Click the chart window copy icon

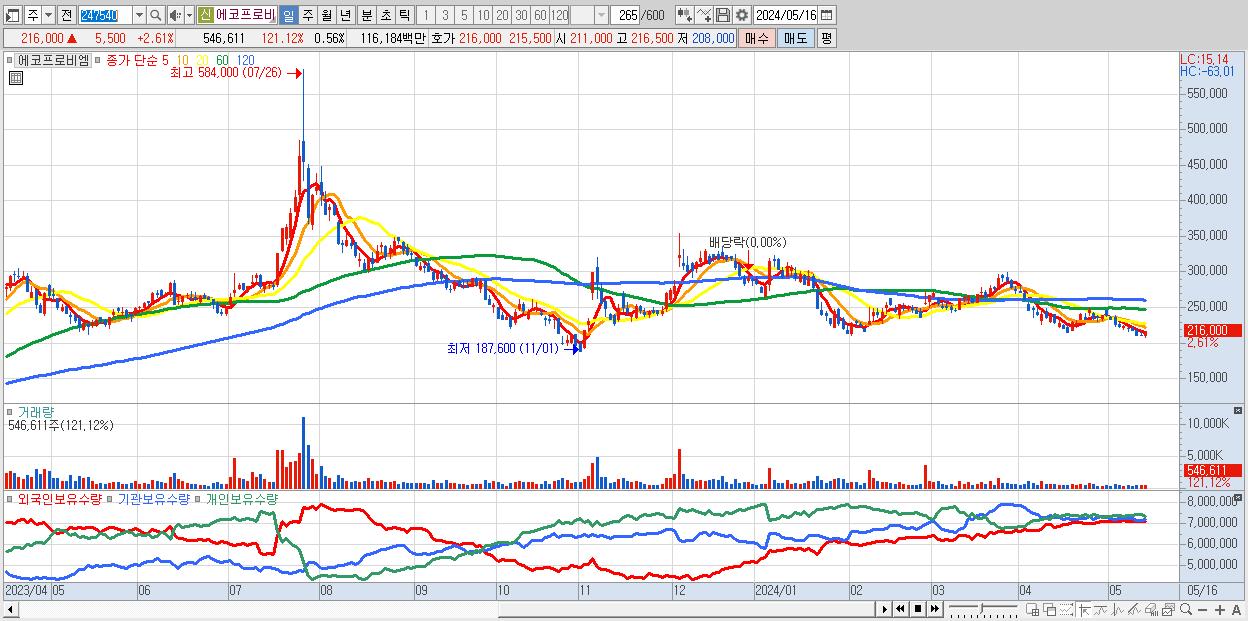point(1168,609)
